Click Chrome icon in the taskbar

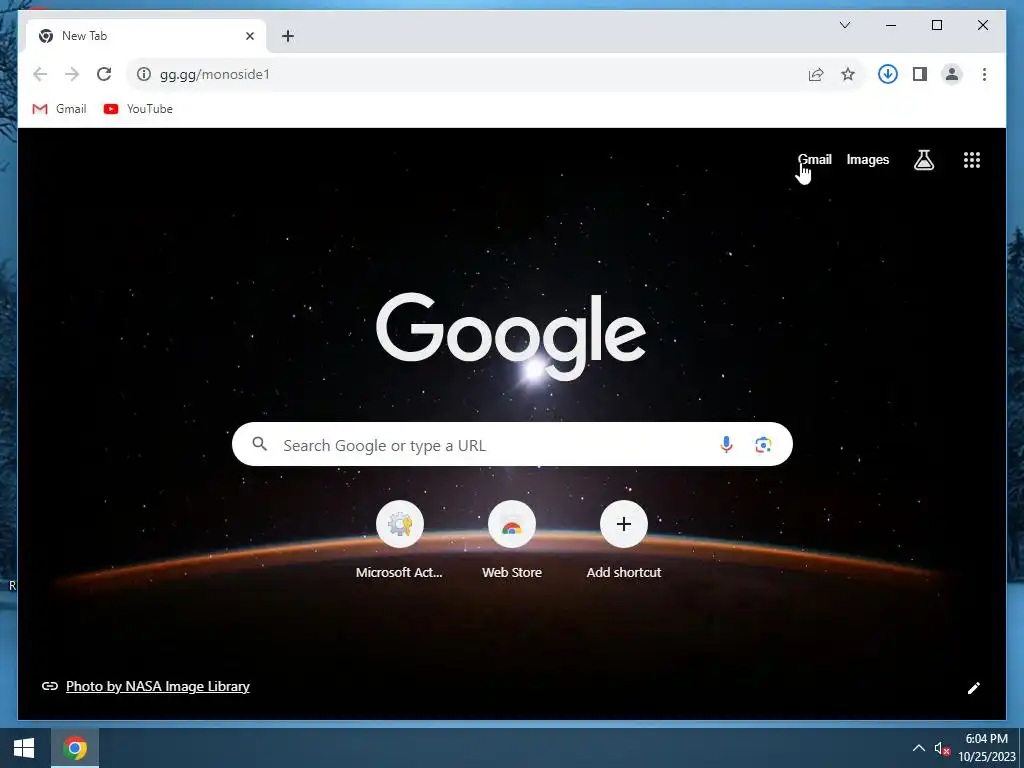coord(74,748)
